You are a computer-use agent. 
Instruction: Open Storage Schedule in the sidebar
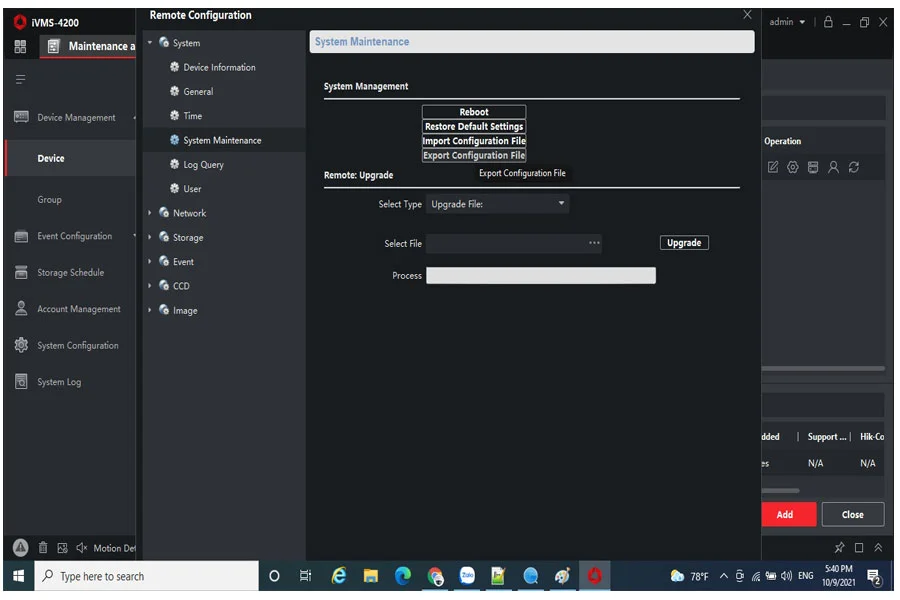pyautogui.click(x=71, y=273)
